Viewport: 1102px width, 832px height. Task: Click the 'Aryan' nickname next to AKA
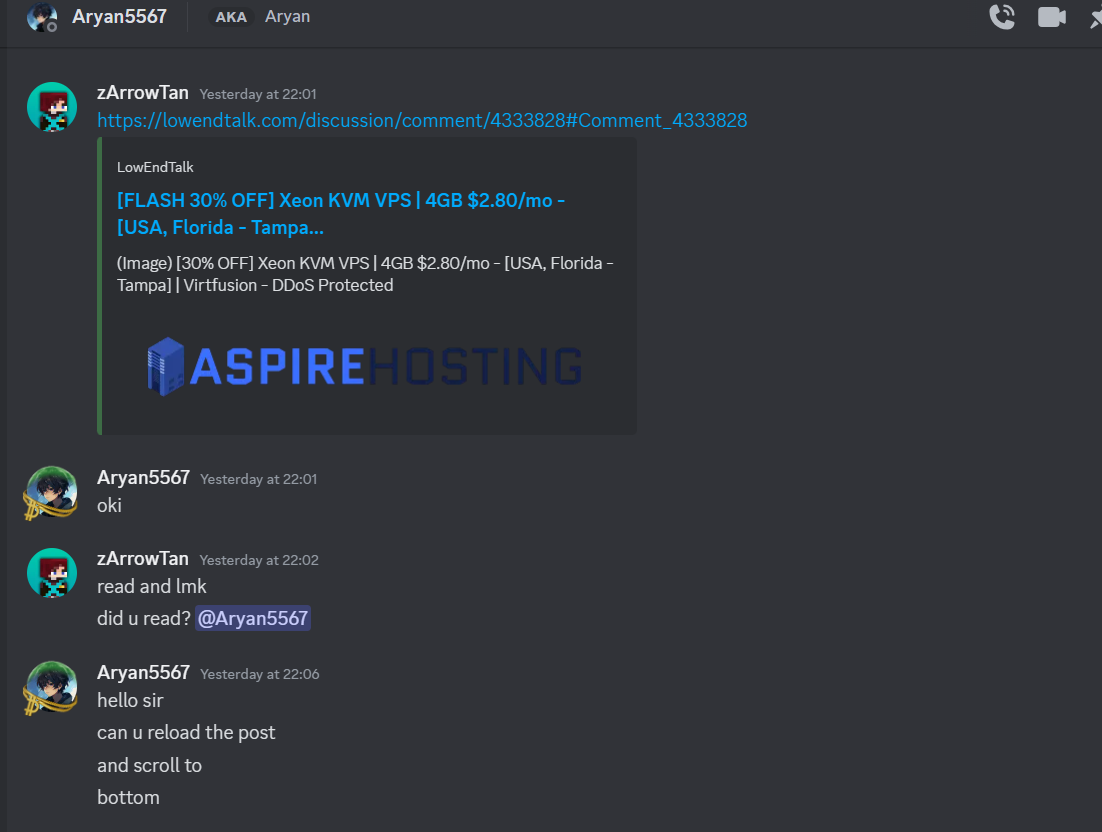pyautogui.click(x=287, y=17)
